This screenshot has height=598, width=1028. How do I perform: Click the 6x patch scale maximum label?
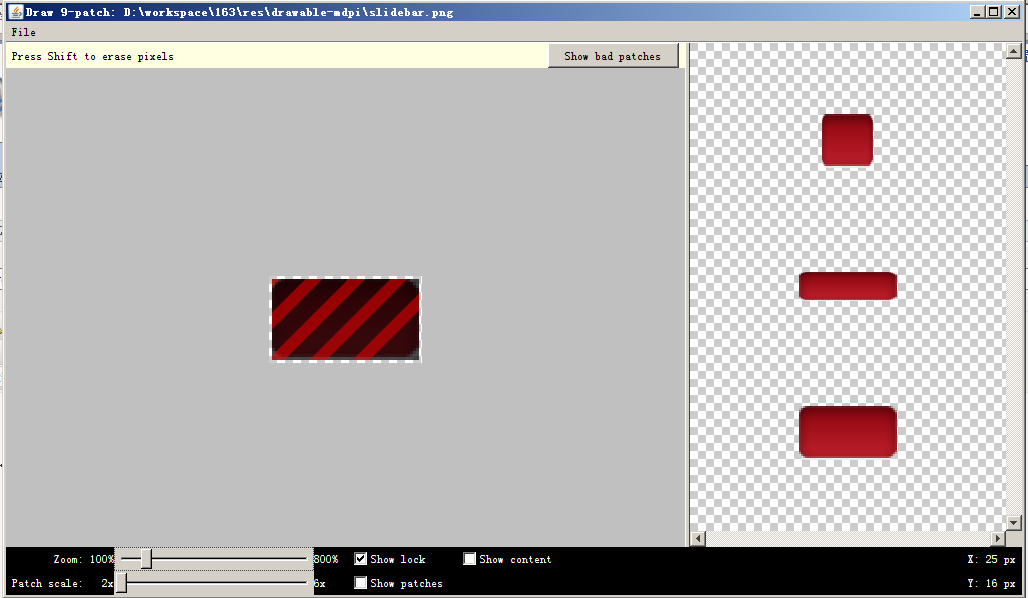click(x=319, y=583)
